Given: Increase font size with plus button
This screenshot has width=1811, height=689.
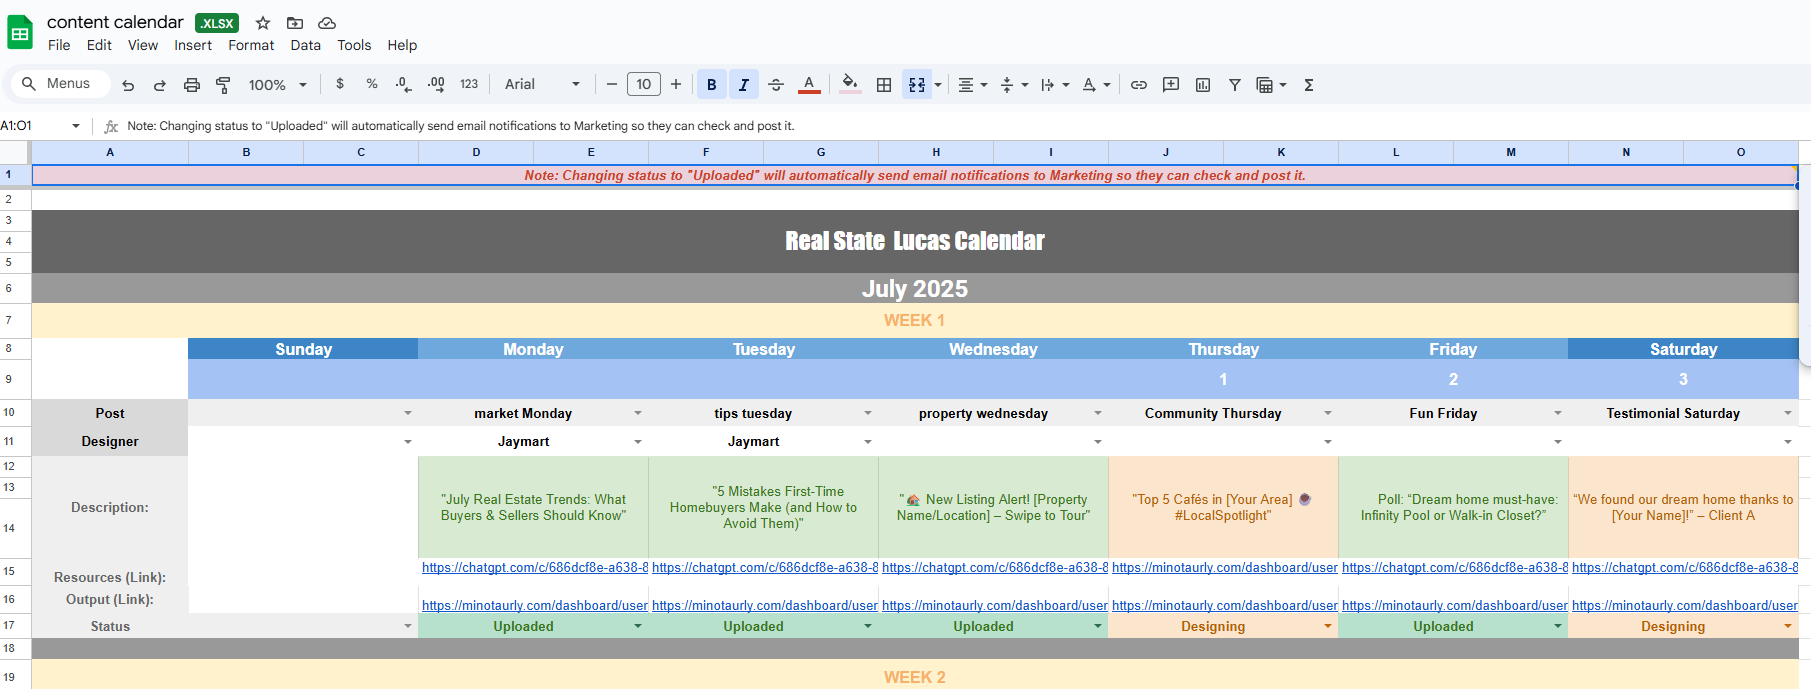Looking at the screenshot, I should 676,84.
